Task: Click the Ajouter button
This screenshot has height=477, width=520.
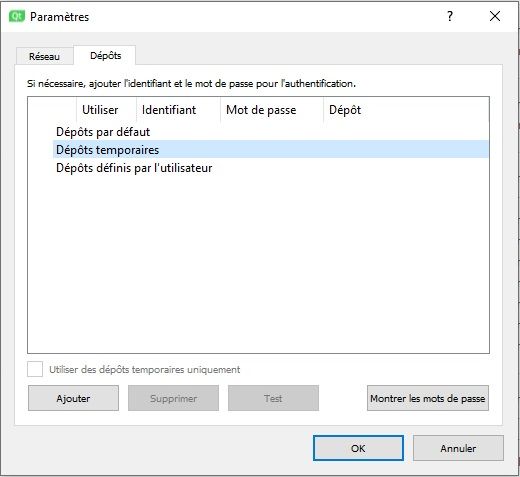Action: (73, 398)
